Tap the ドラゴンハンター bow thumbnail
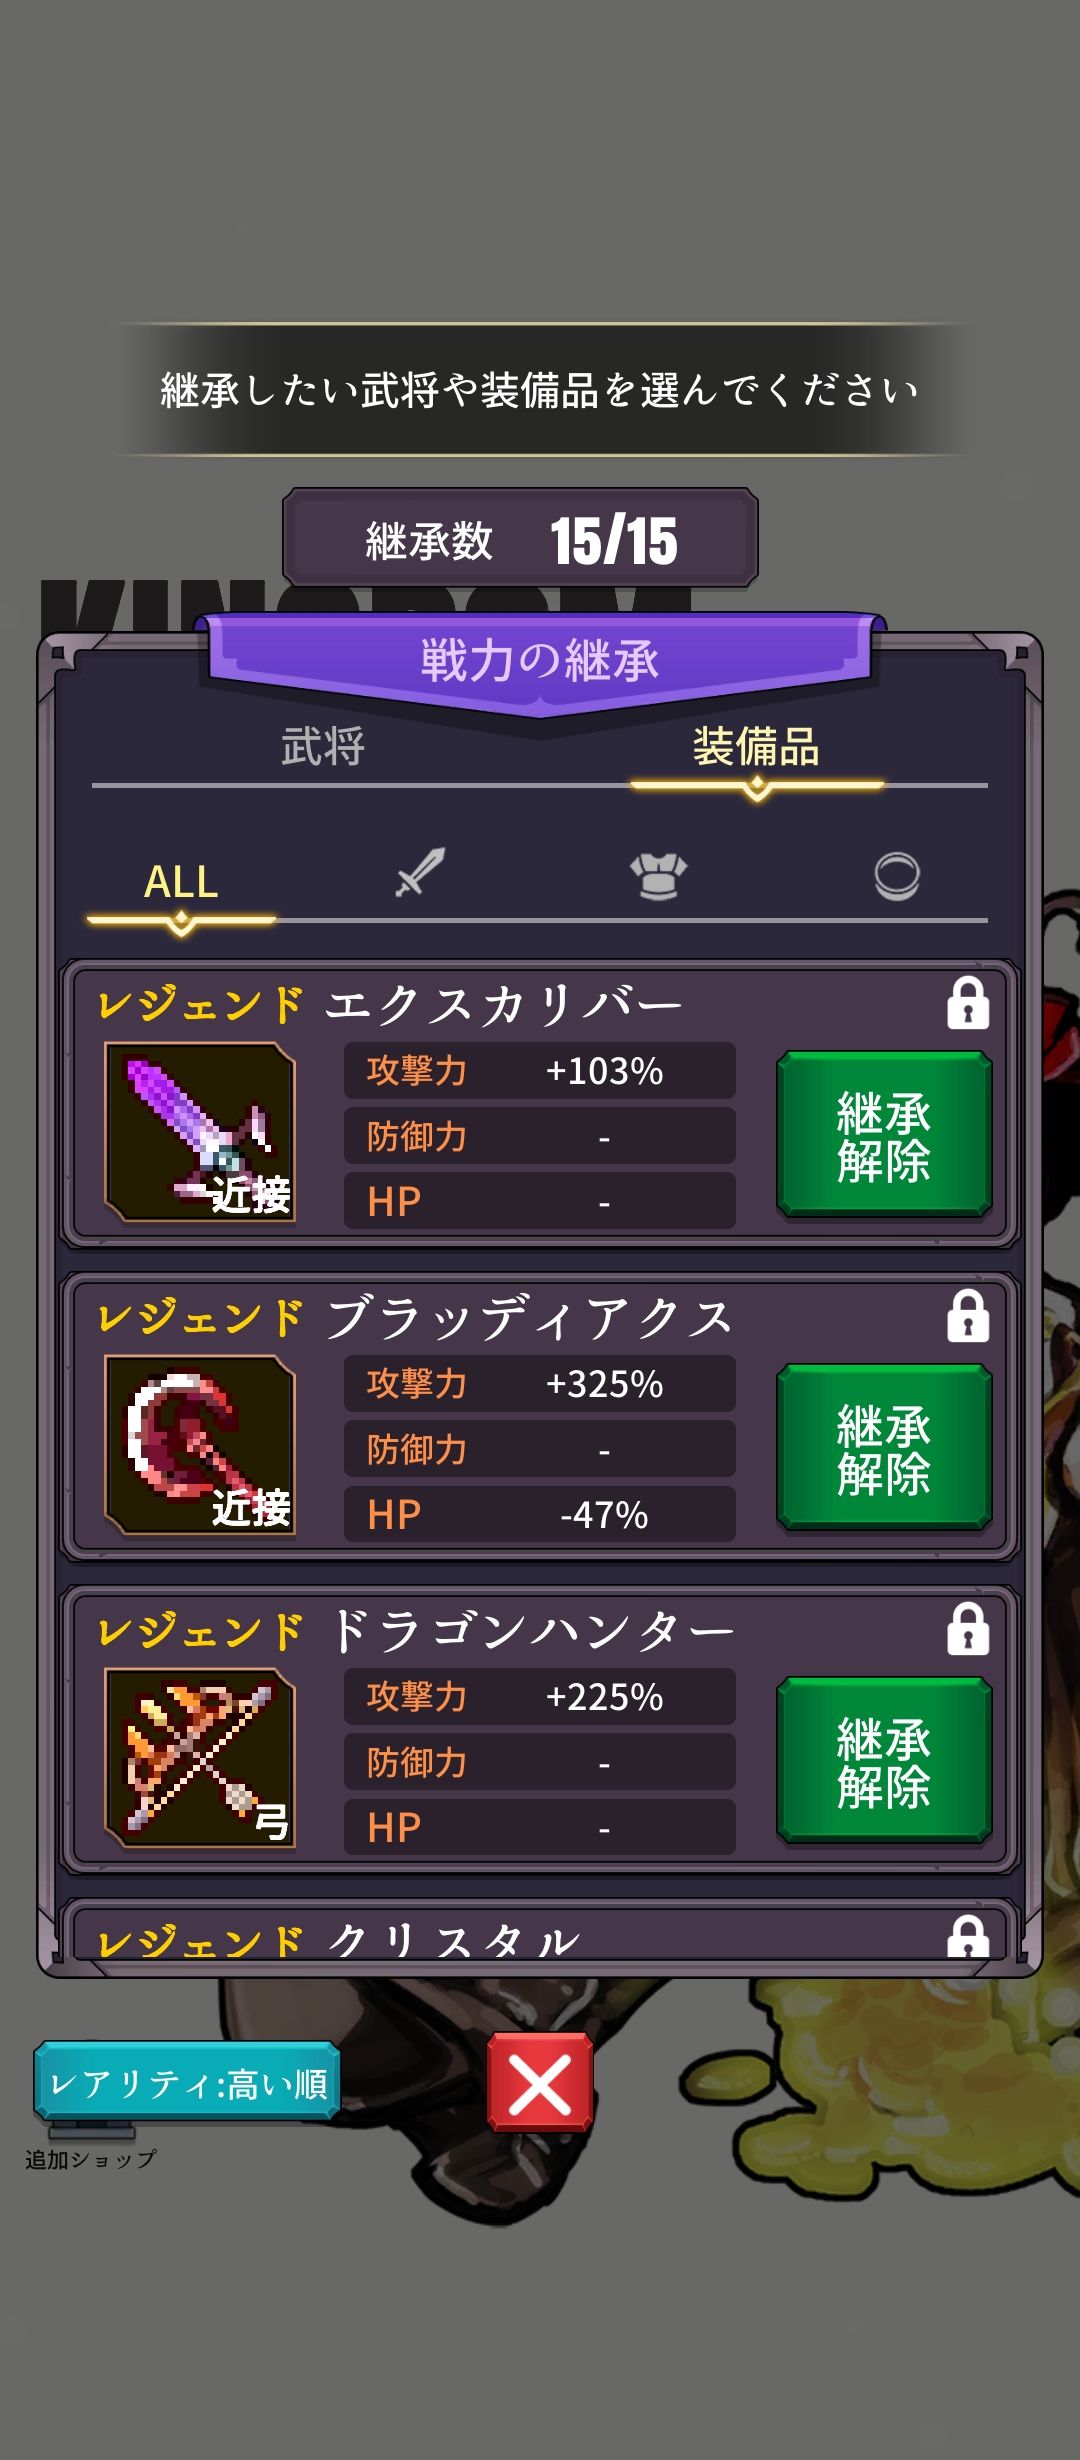The width and height of the screenshot is (1080, 2460). tap(200, 1758)
